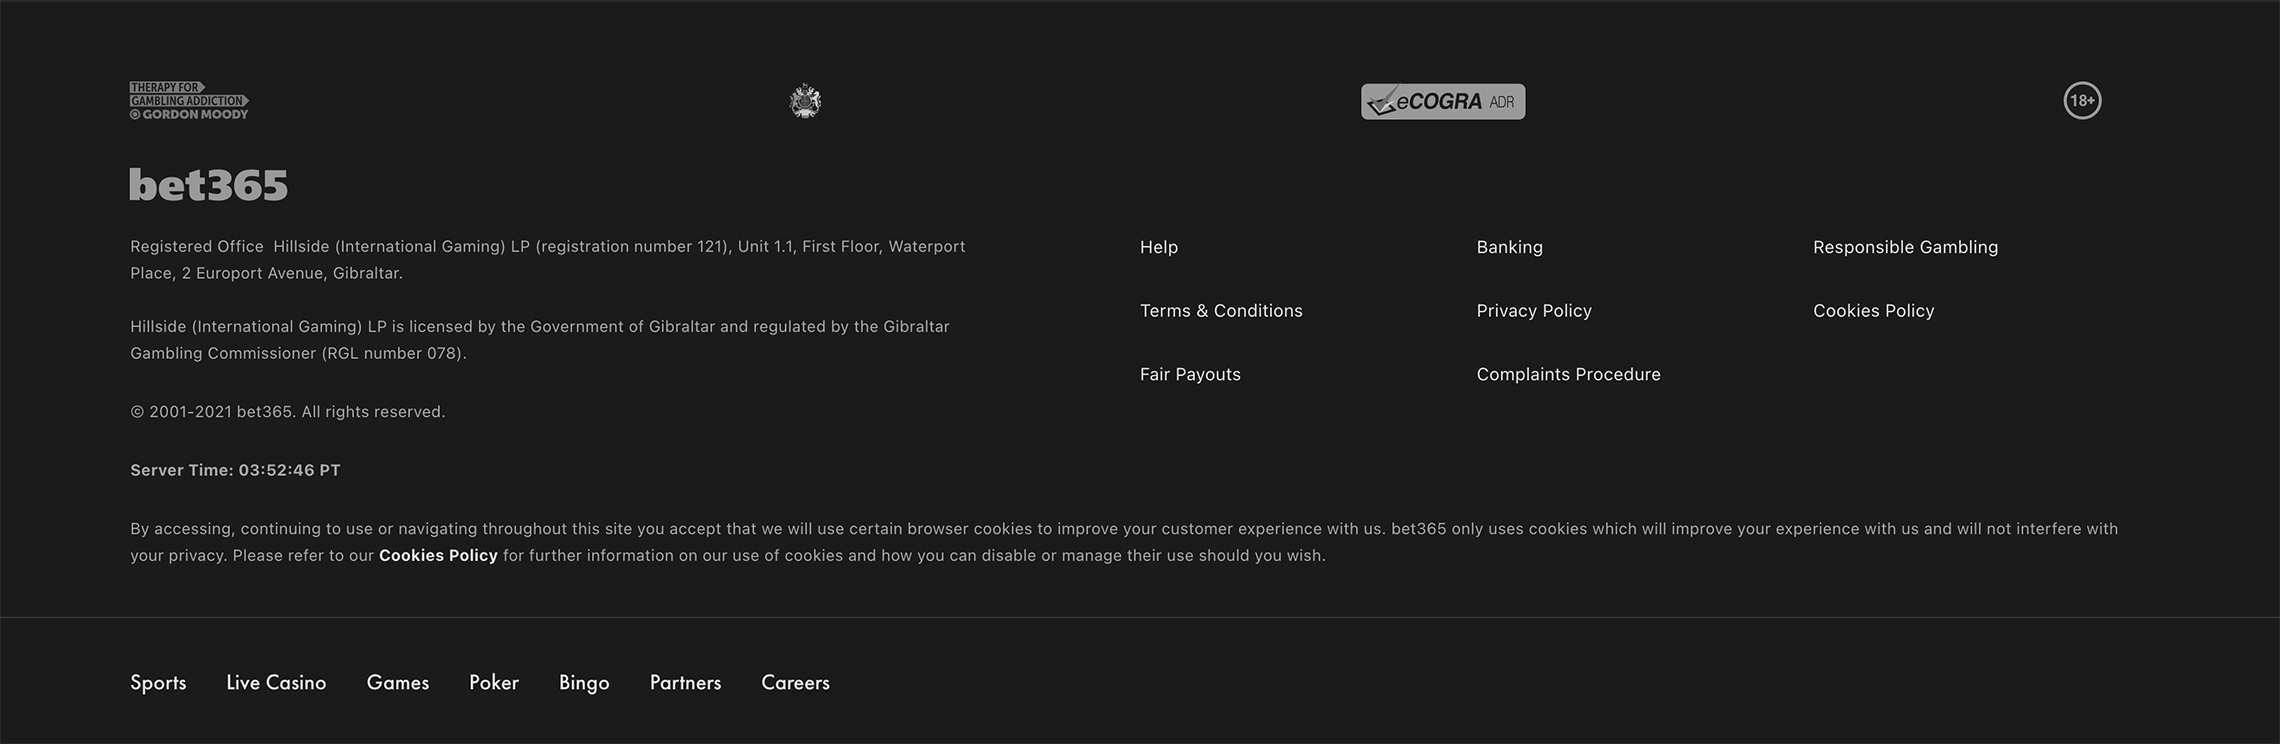Viewport: 2280px width, 744px height.
Task: Open Poker in bottom navigation
Action: [494, 683]
